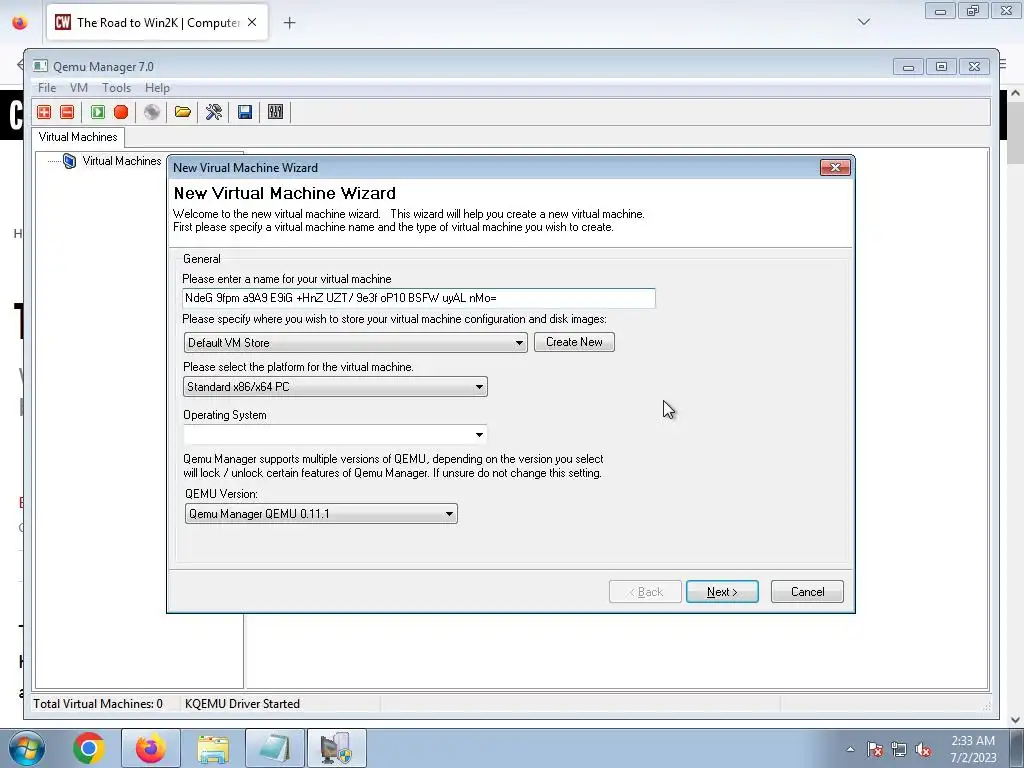This screenshot has height=768, width=1024.
Task: Switch to Firefox in the taskbar
Action: pos(151,748)
